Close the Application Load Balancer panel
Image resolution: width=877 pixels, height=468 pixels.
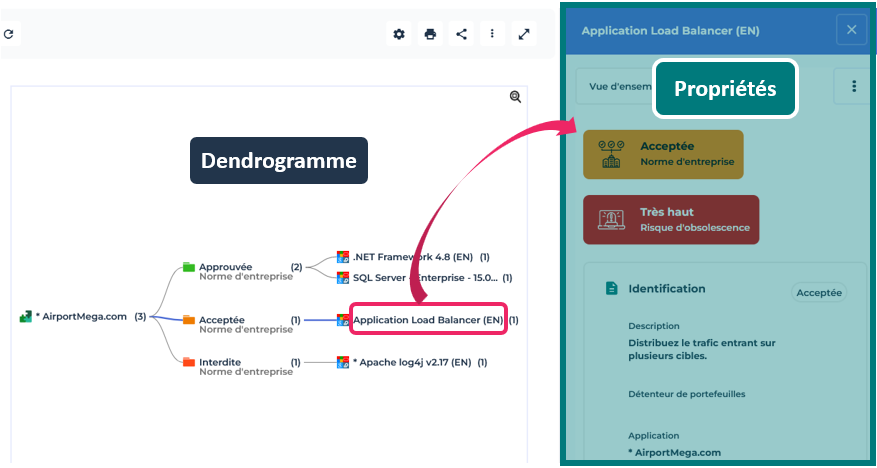point(851,30)
